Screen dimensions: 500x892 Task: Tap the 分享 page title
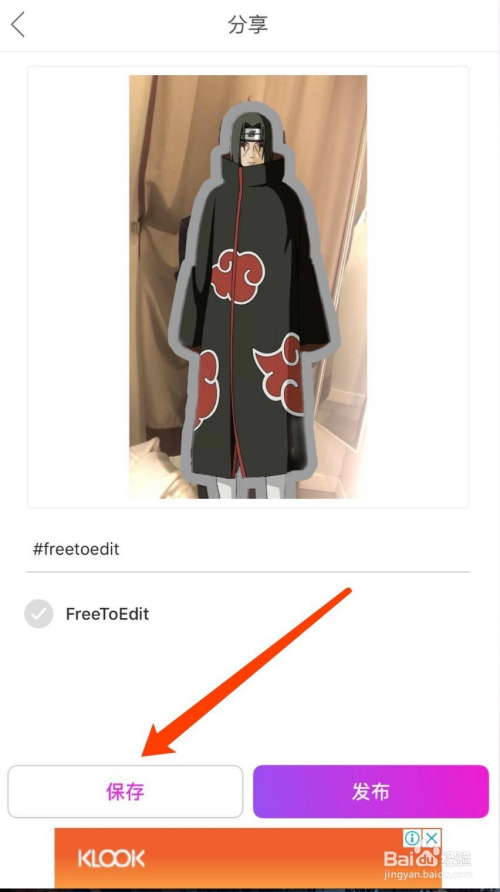[x=248, y=25]
